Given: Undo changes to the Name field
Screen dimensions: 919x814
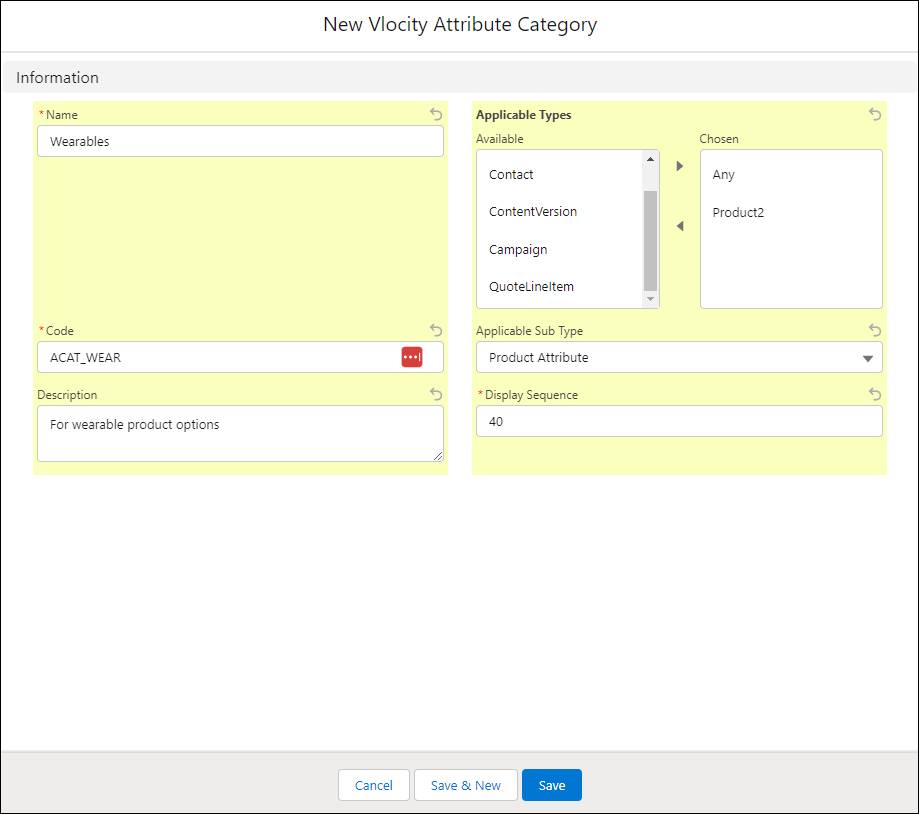Looking at the screenshot, I should pyautogui.click(x=435, y=114).
